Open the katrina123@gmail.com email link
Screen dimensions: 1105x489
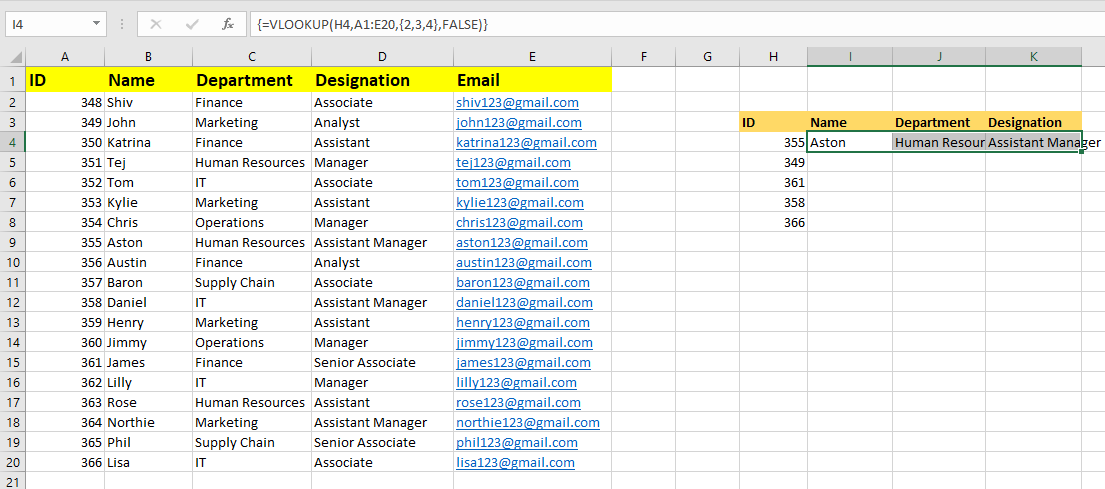(526, 142)
